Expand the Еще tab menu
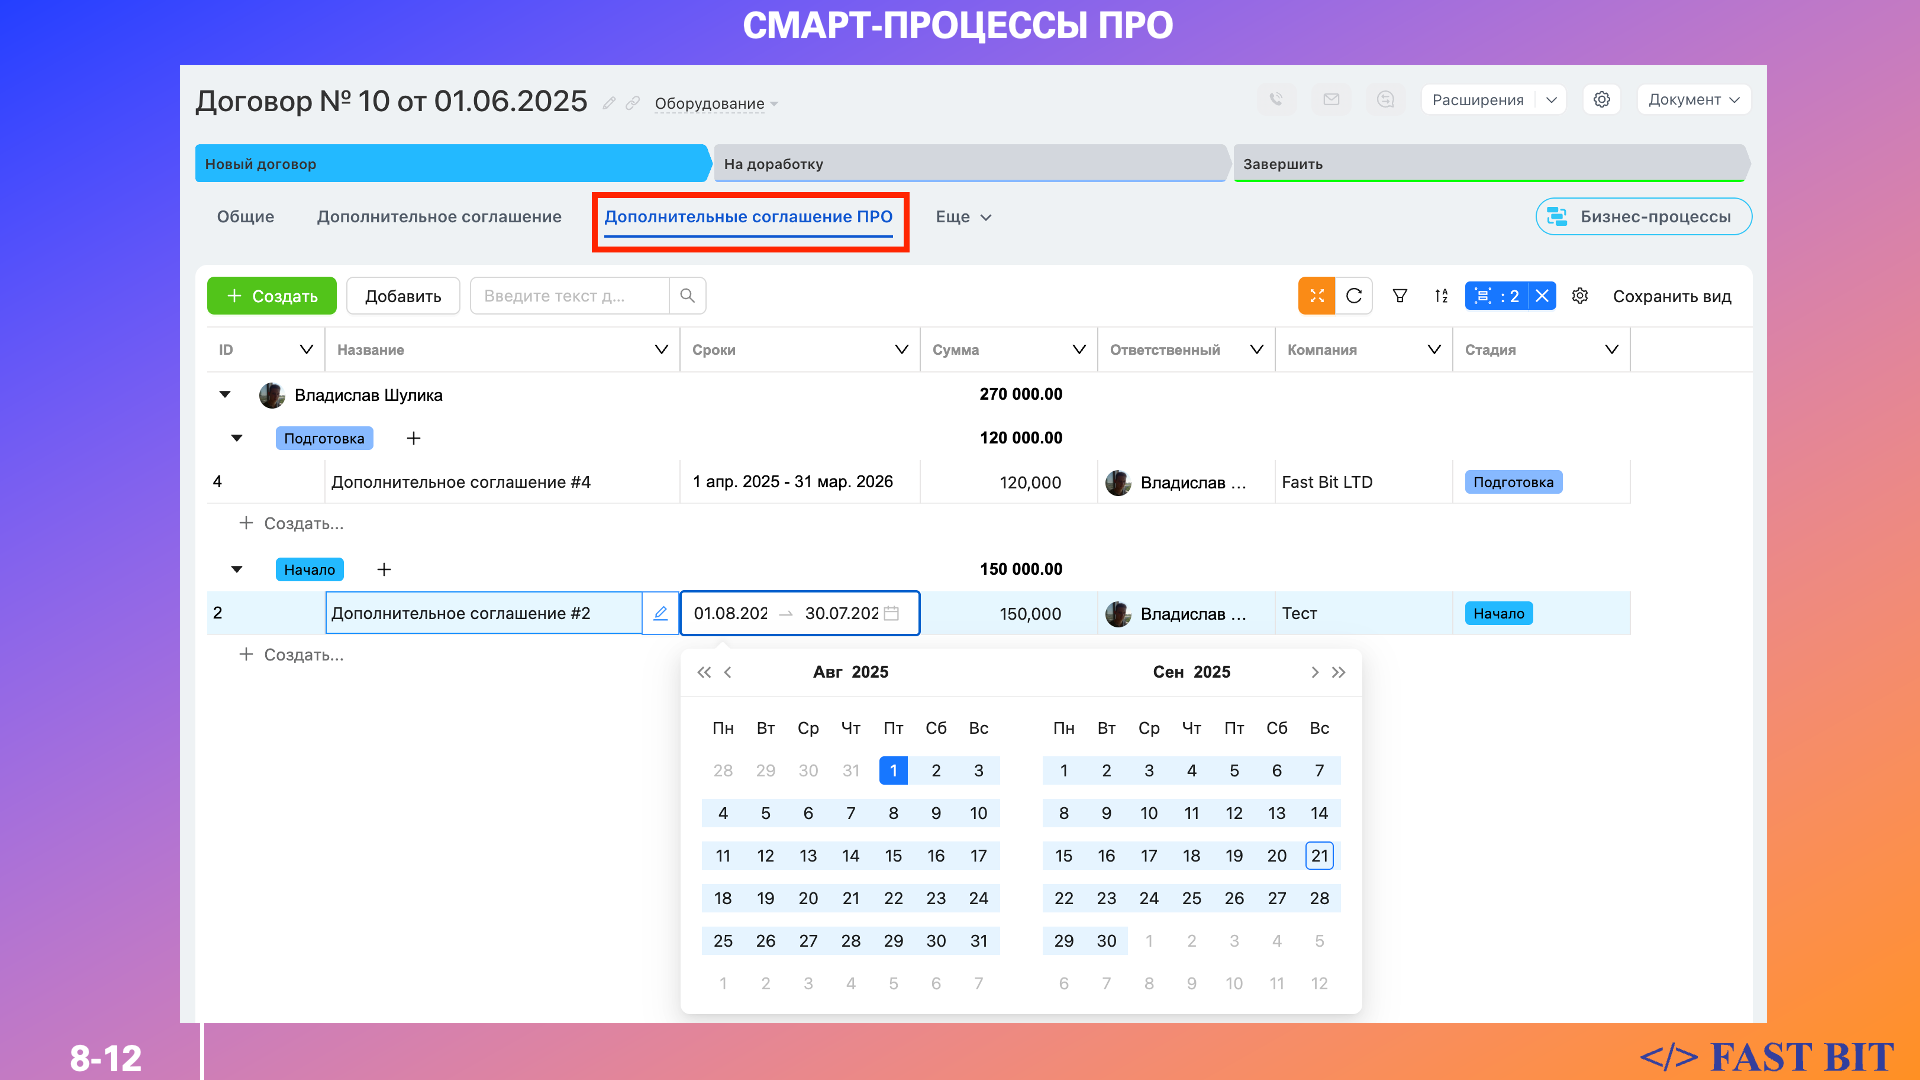1920x1080 pixels. [963, 217]
